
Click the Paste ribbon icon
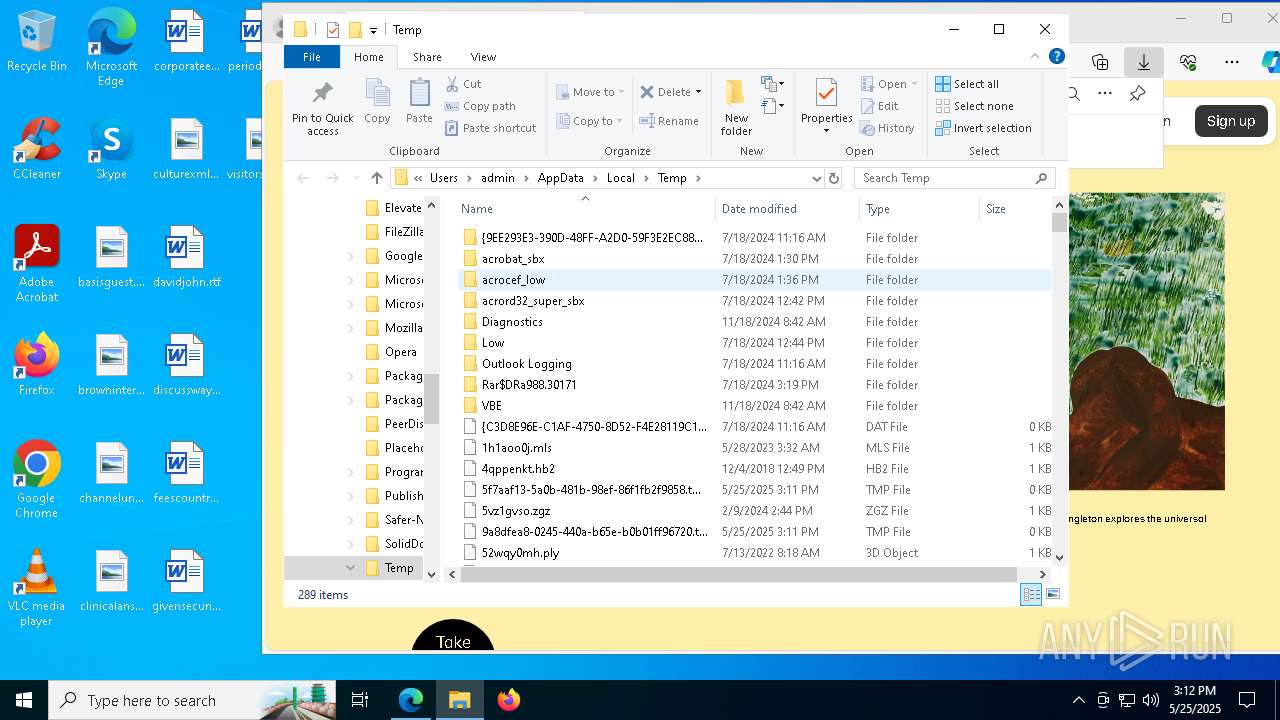coord(419,102)
